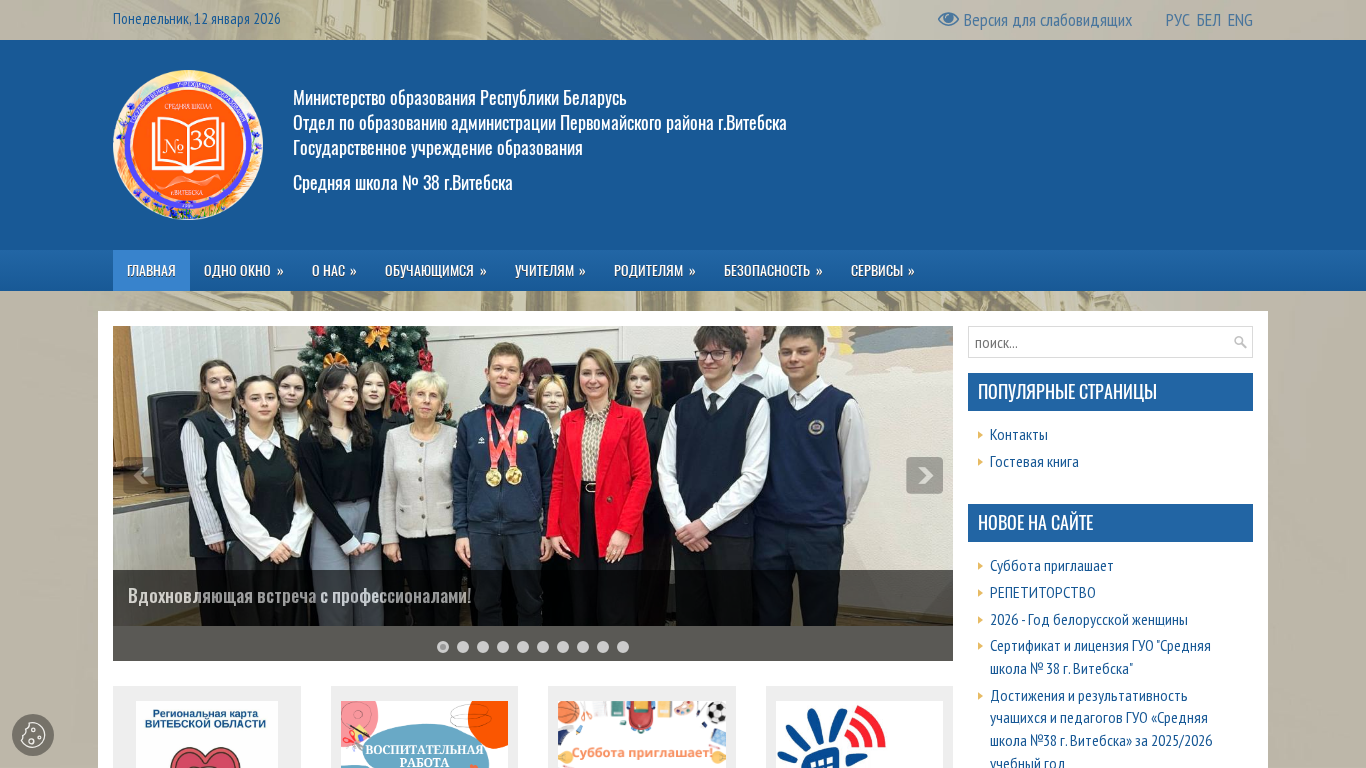Expand the Обучающимся dropdown menu
The image size is (1366, 768).
435,271
